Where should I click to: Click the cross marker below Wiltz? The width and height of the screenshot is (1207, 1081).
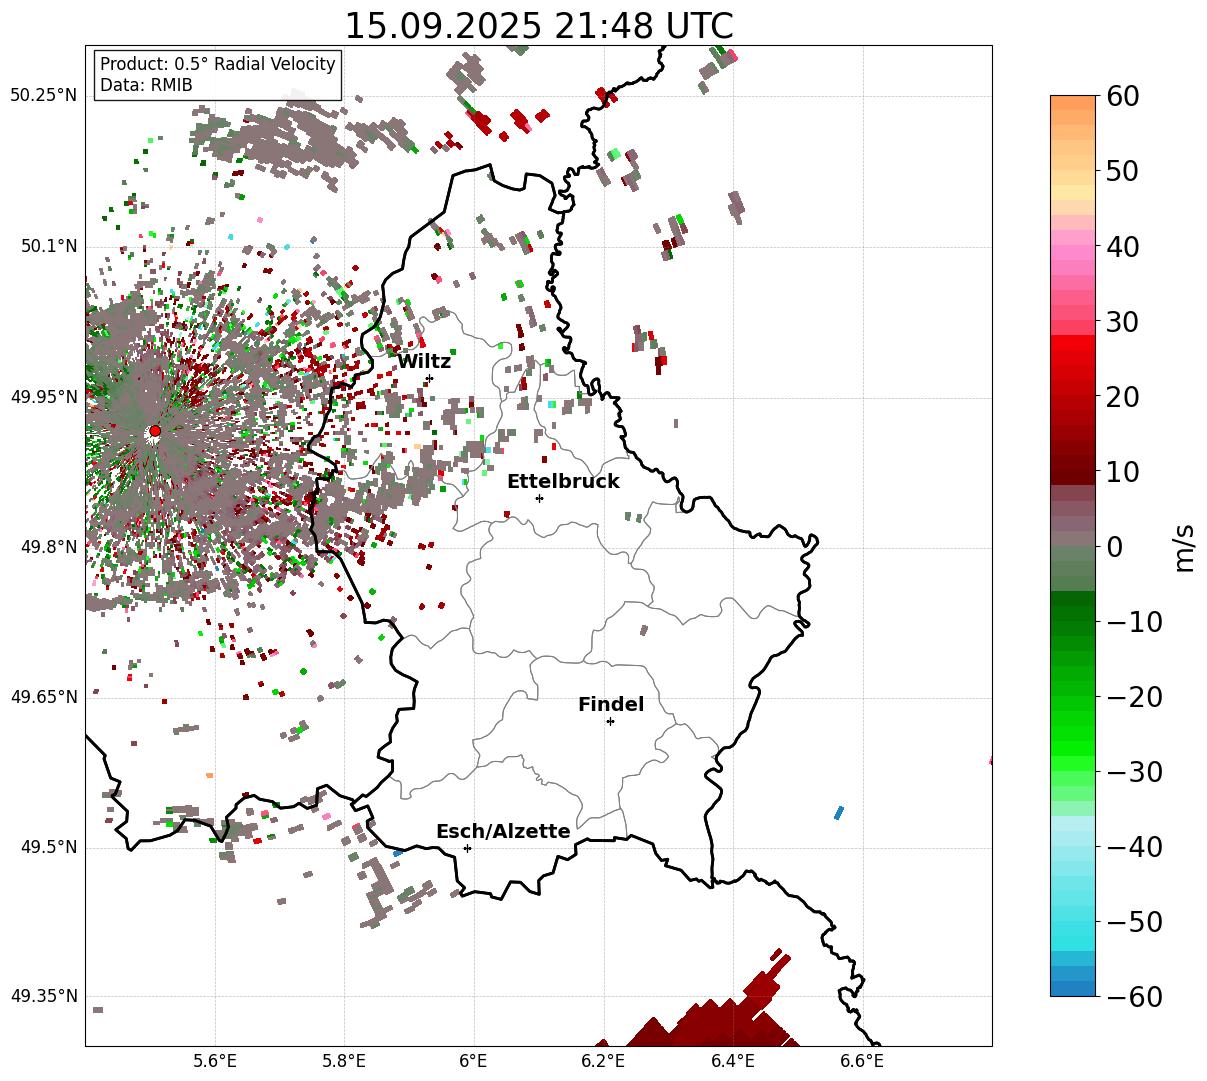coord(429,379)
